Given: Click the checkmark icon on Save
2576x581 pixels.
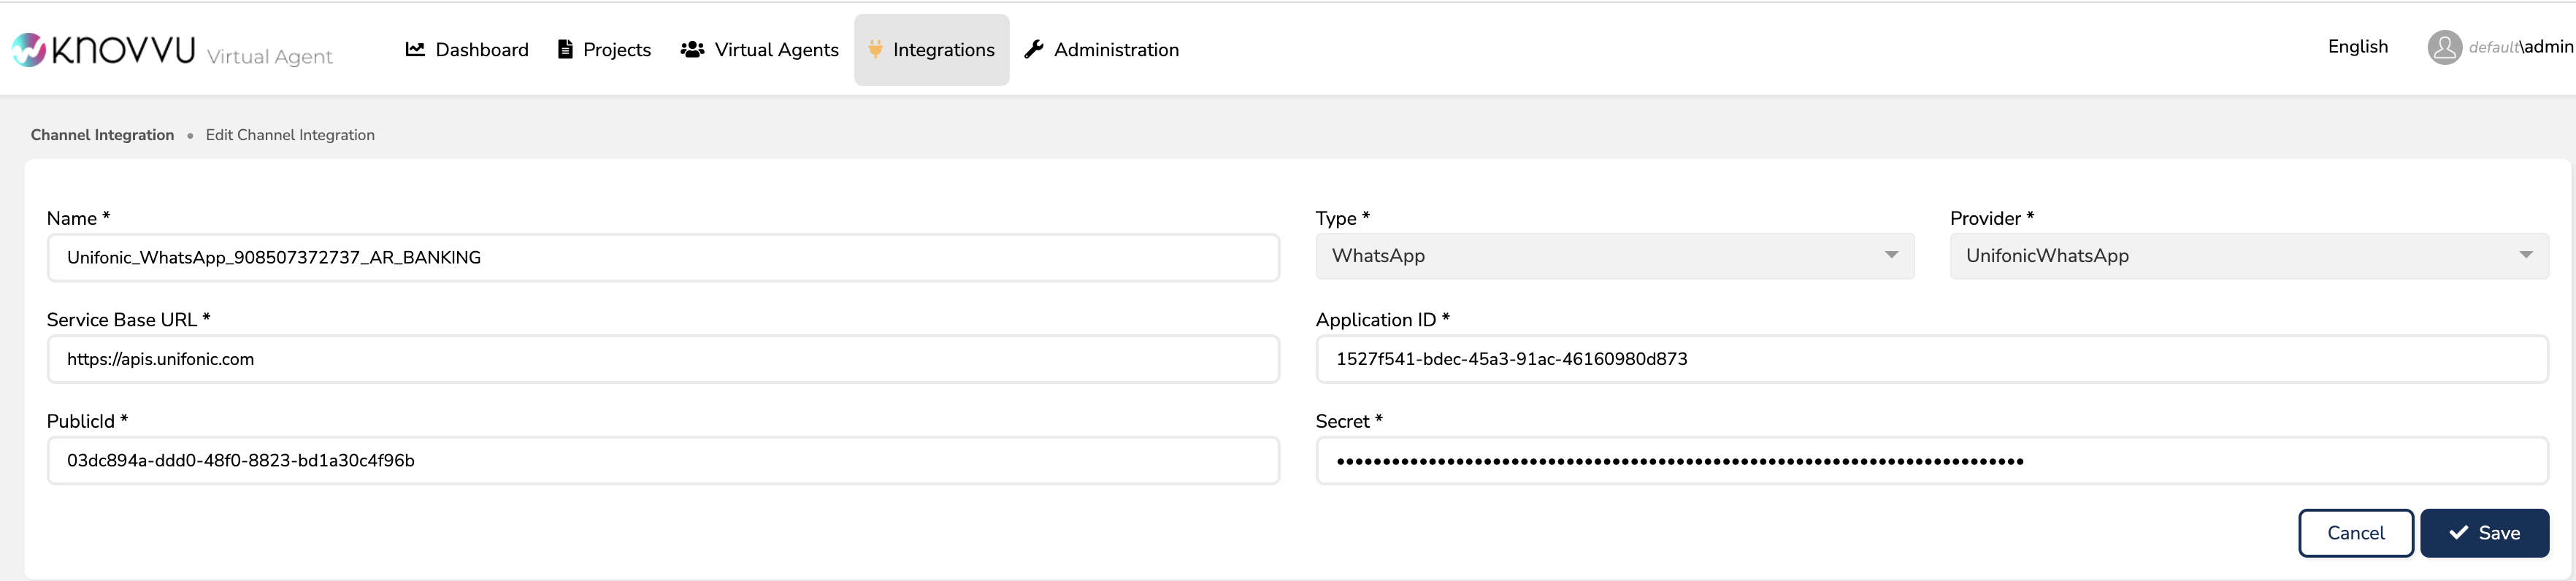Looking at the screenshot, I should [x=2458, y=533].
